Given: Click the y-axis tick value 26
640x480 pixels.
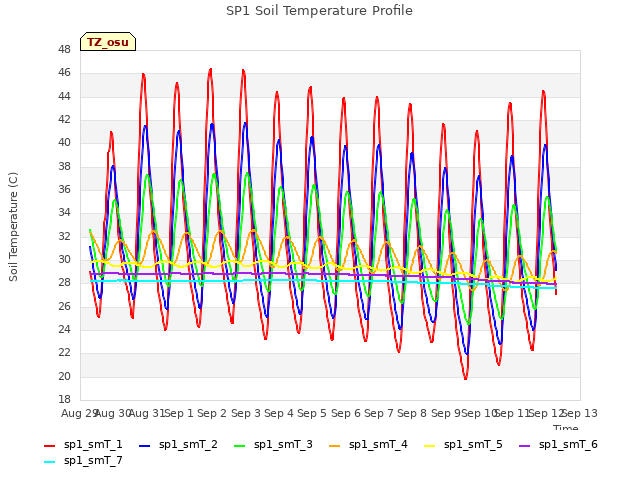Looking at the screenshot, I should coord(64,307).
